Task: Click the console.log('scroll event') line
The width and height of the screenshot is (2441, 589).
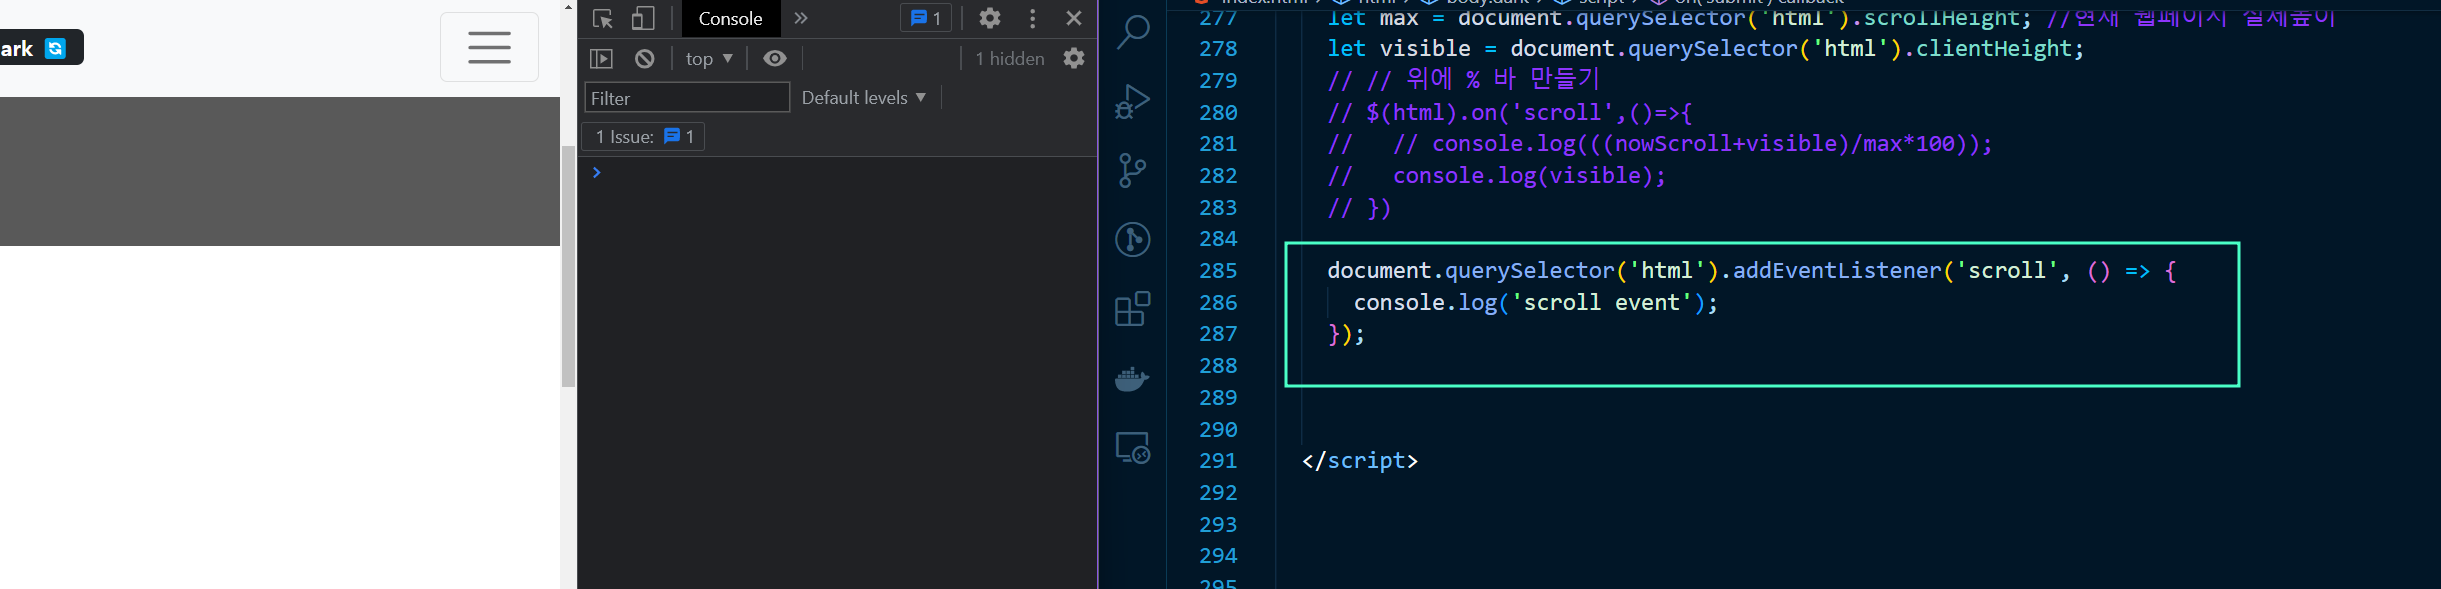Action: pyautogui.click(x=1536, y=303)
